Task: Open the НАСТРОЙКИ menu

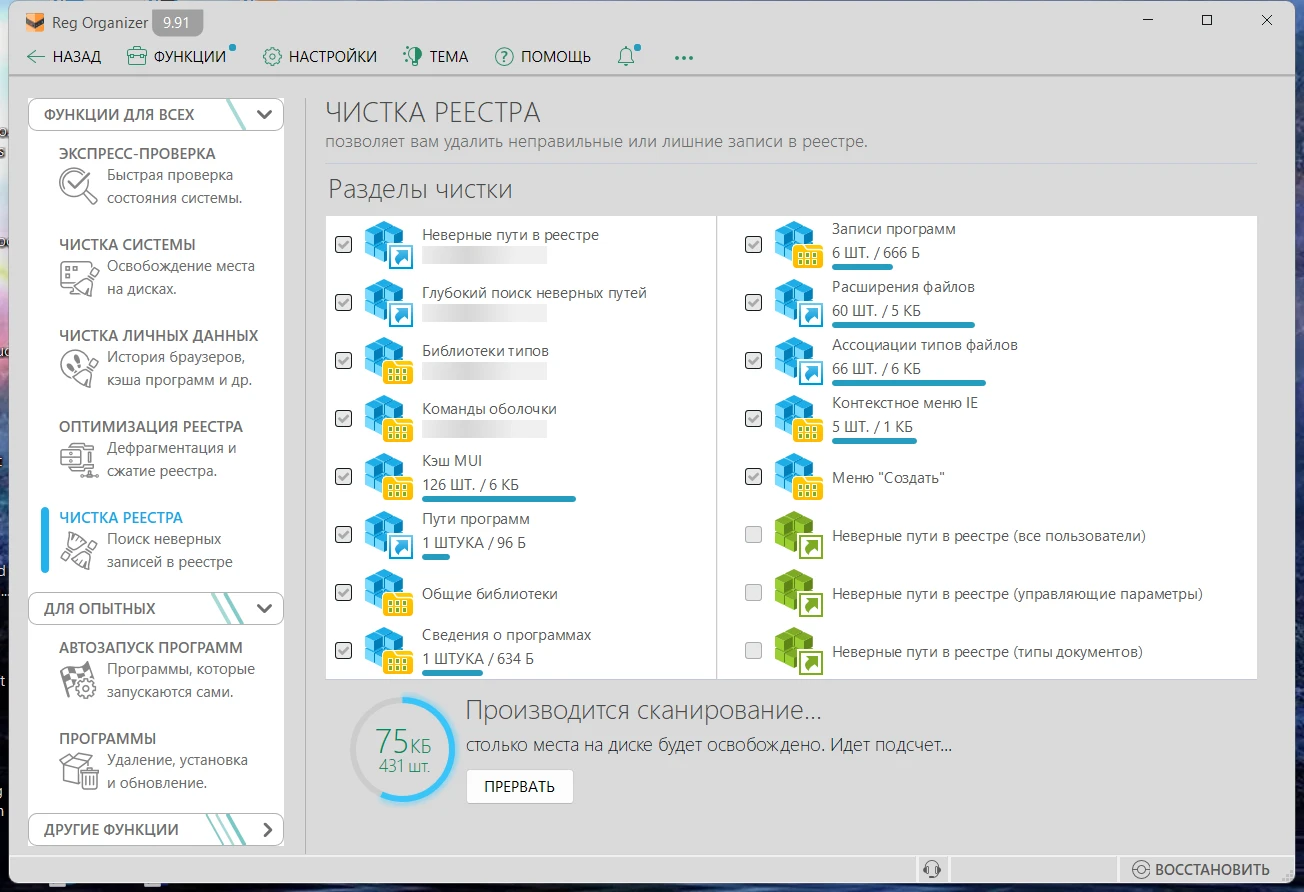Action: [x=320, y=57]
